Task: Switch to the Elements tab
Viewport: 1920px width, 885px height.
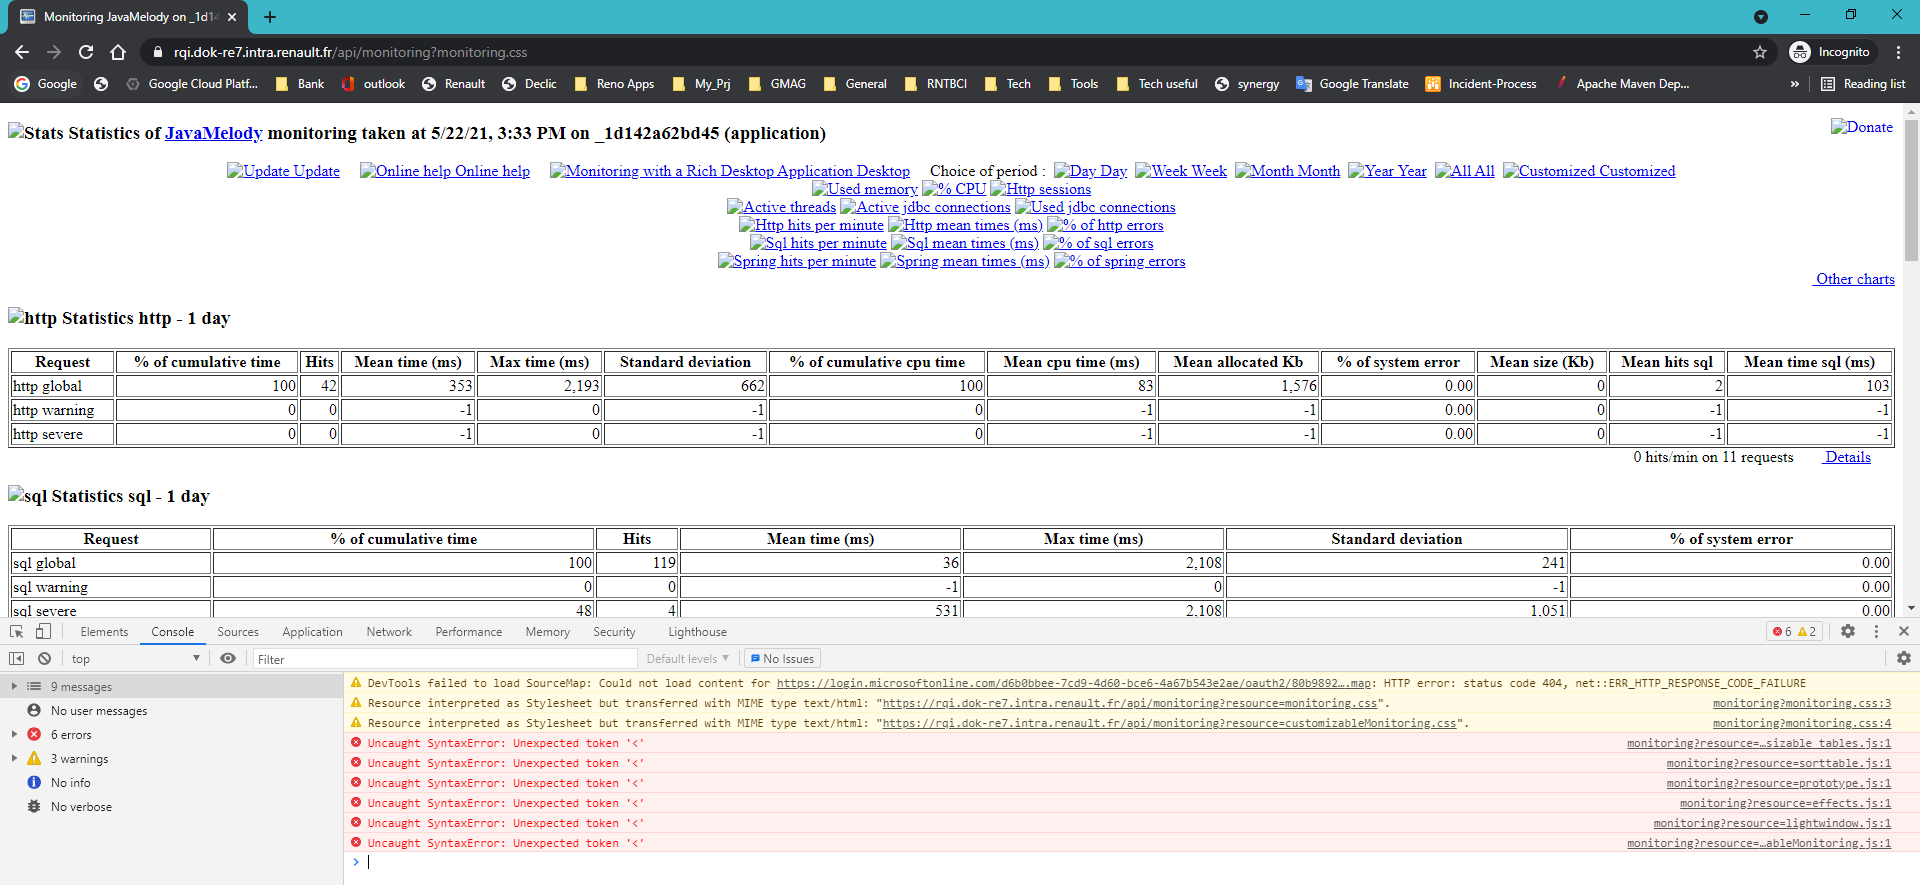Action: (x=104, y=632)
